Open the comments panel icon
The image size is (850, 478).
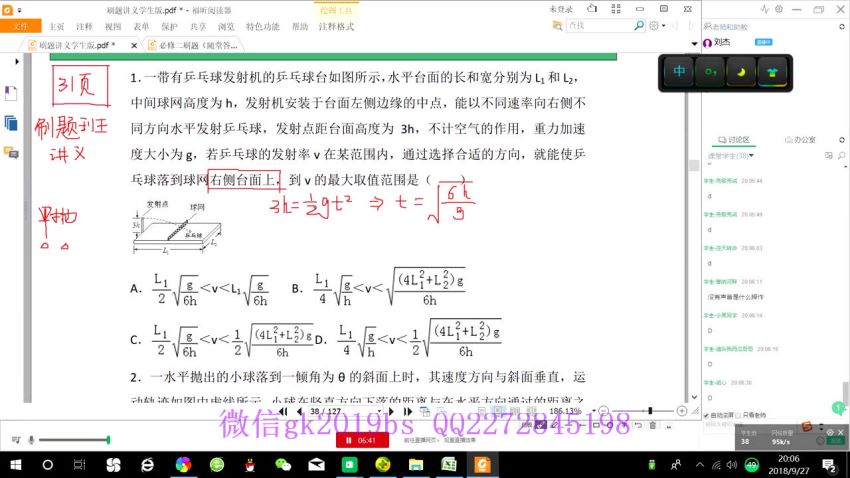pyautogui.click(x=11, y=152)
